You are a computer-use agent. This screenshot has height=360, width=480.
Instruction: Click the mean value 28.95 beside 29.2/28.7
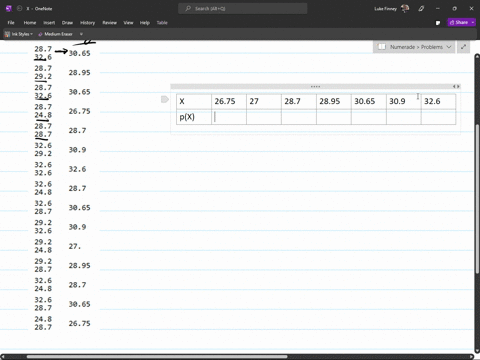coord(79,266)
